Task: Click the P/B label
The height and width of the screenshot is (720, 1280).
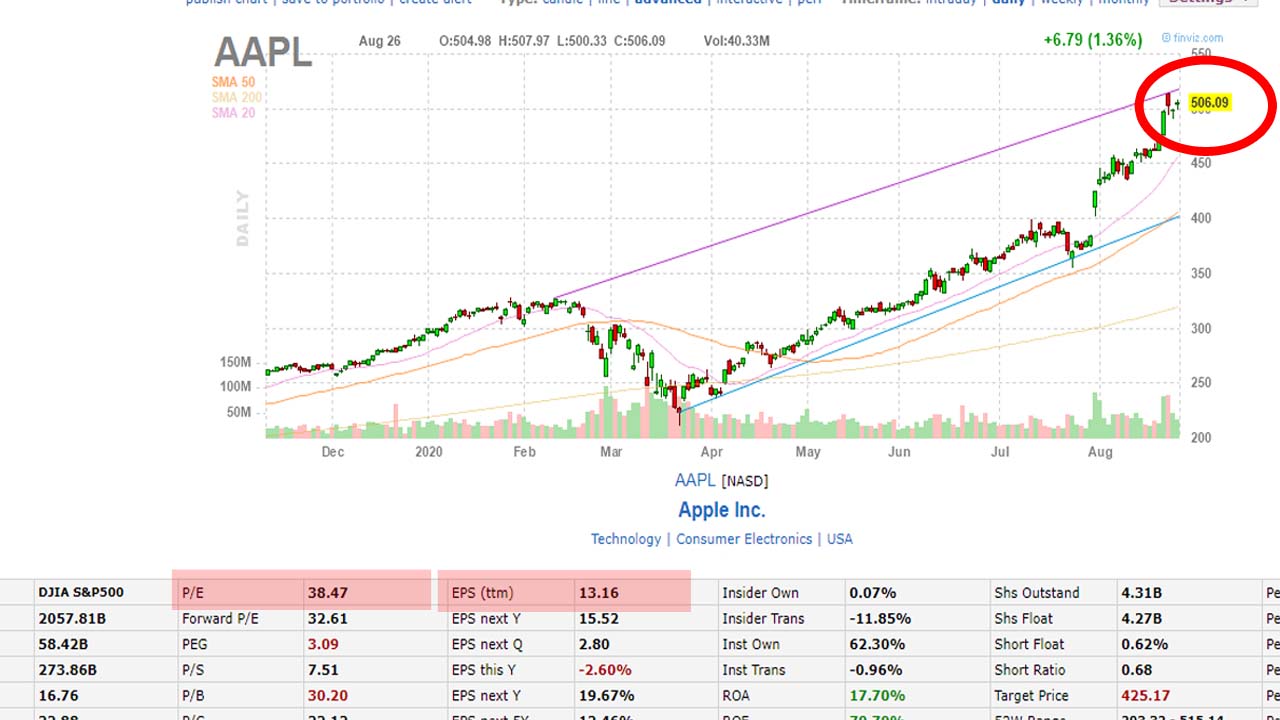Action: [192, 696]
